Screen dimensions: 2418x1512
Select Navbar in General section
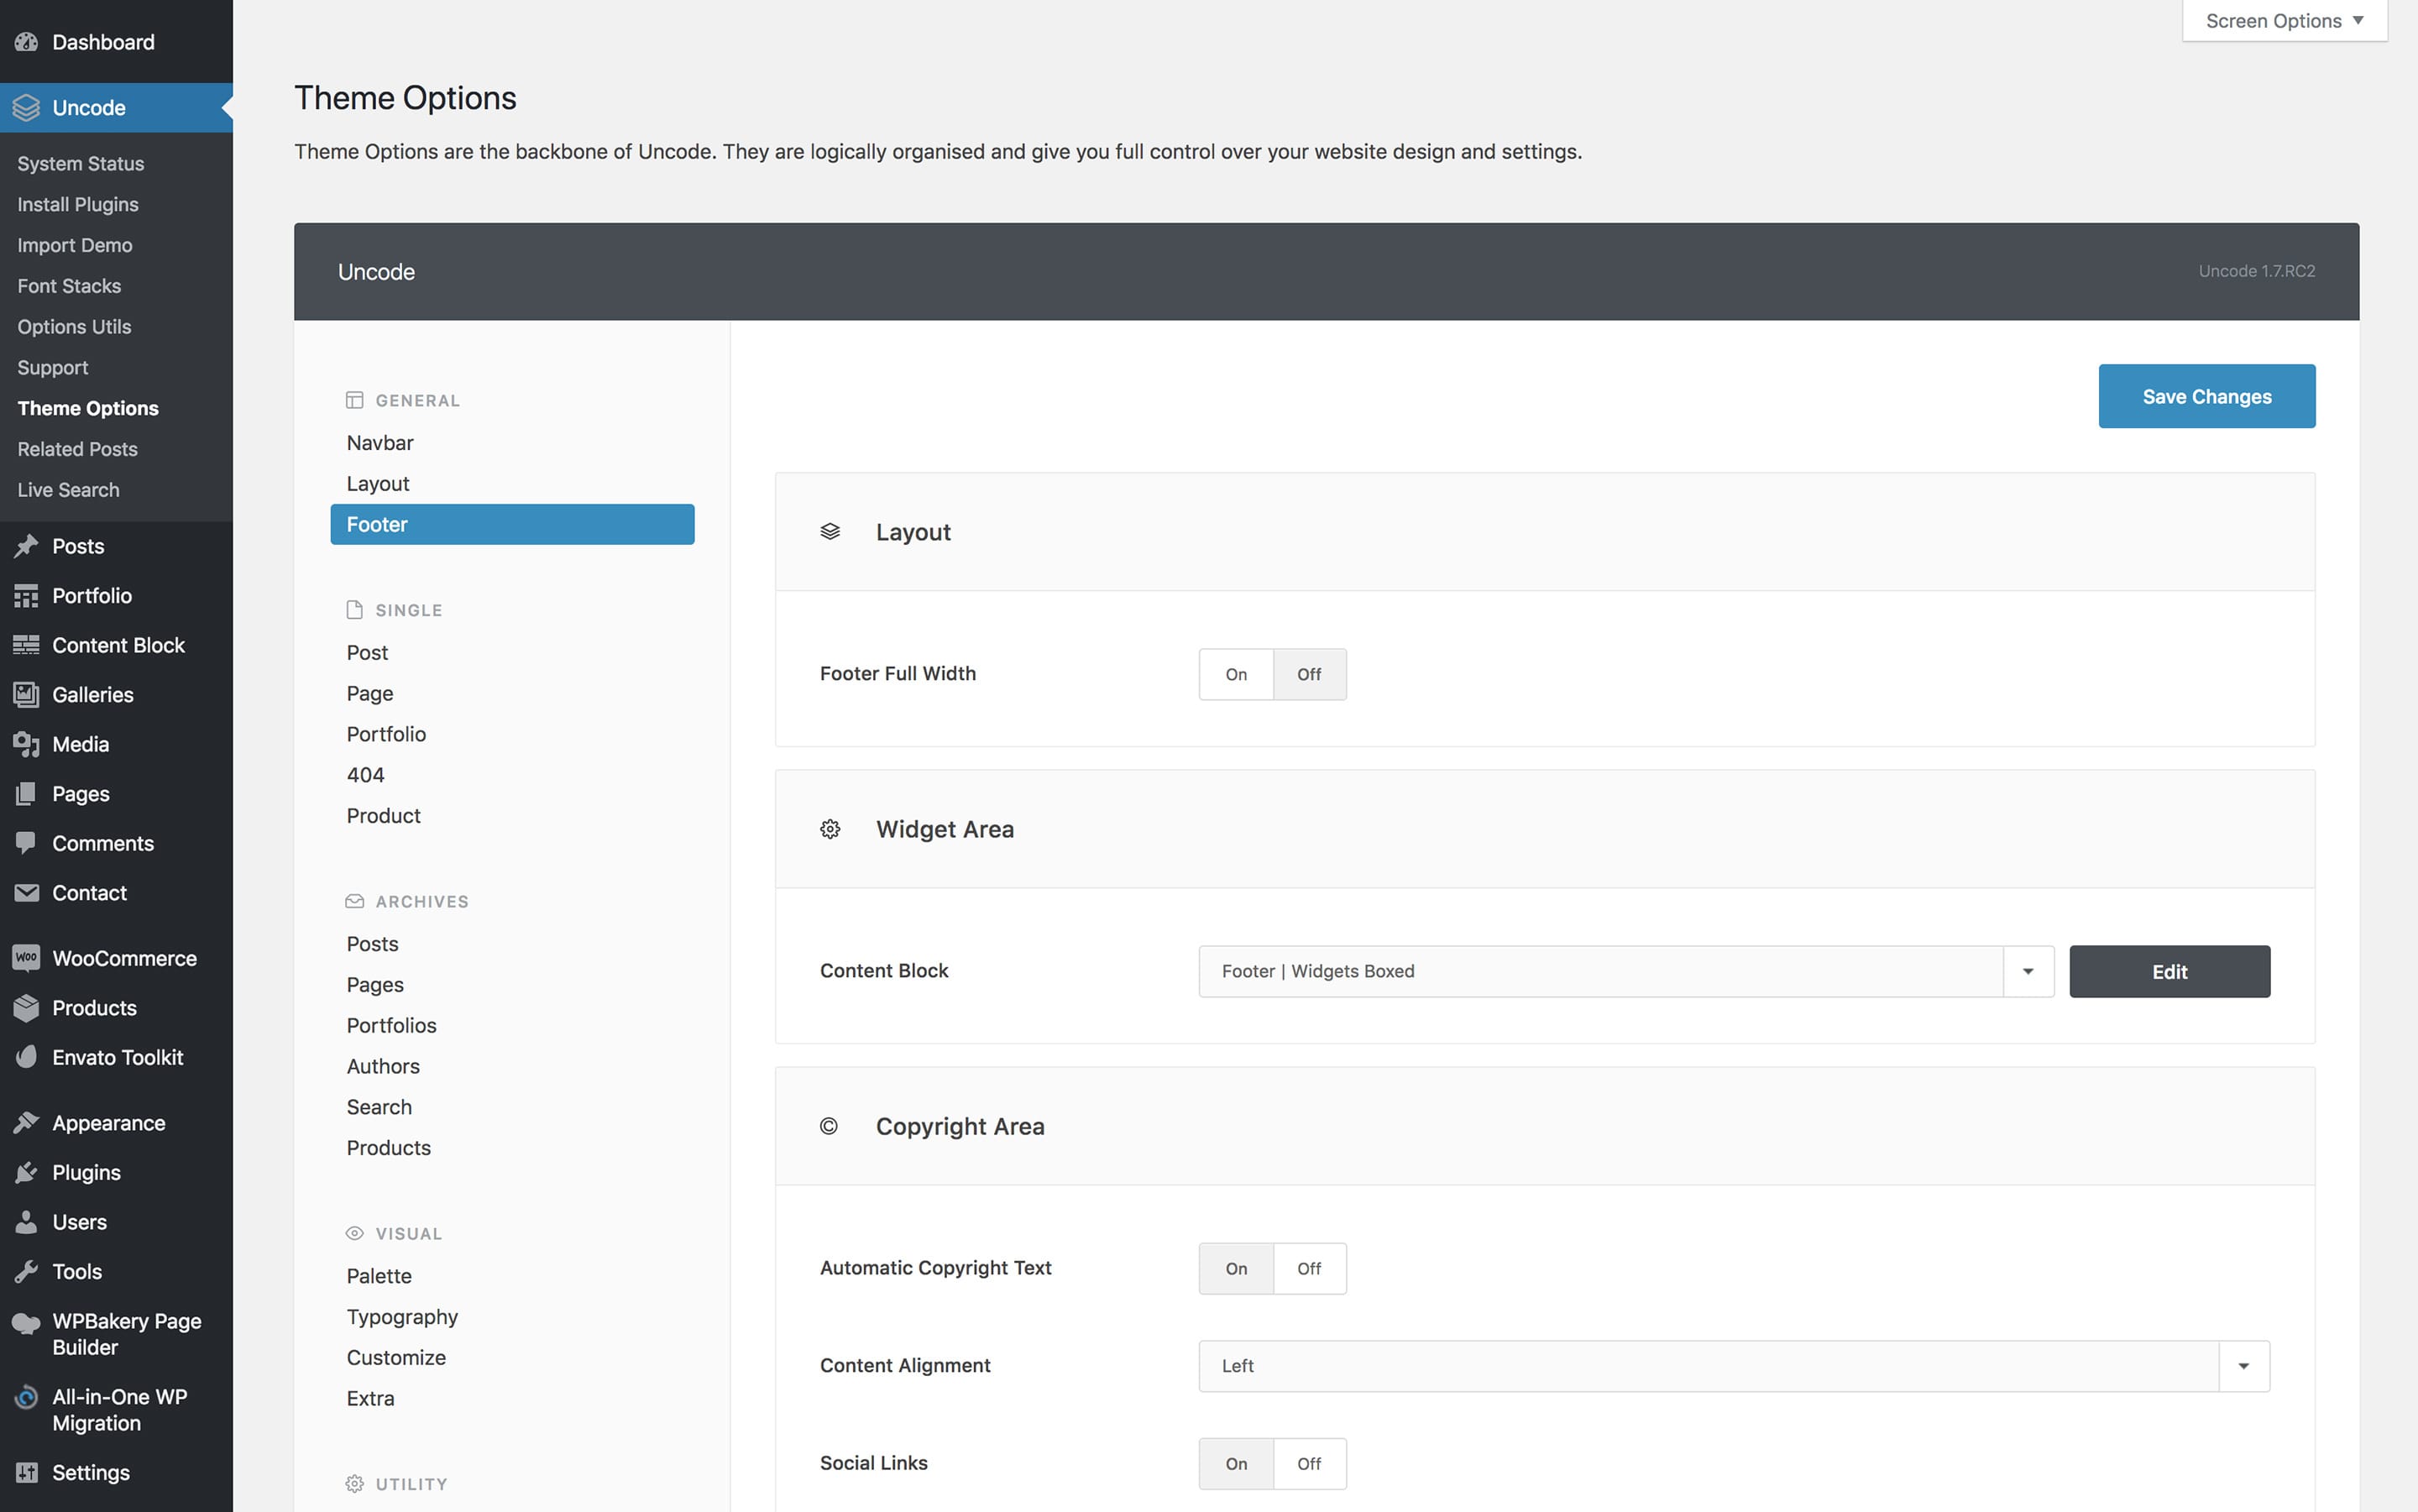(380, 443)
